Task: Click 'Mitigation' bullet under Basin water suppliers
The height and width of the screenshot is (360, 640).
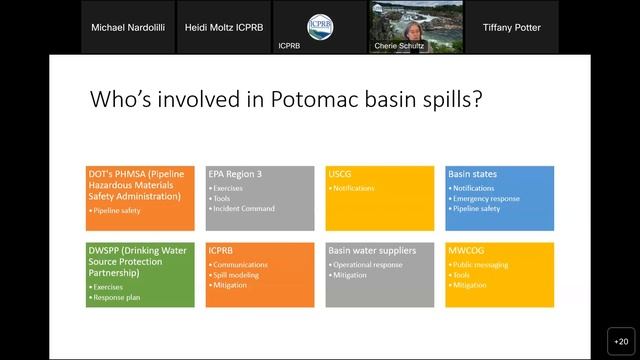Action: (349, 275)
